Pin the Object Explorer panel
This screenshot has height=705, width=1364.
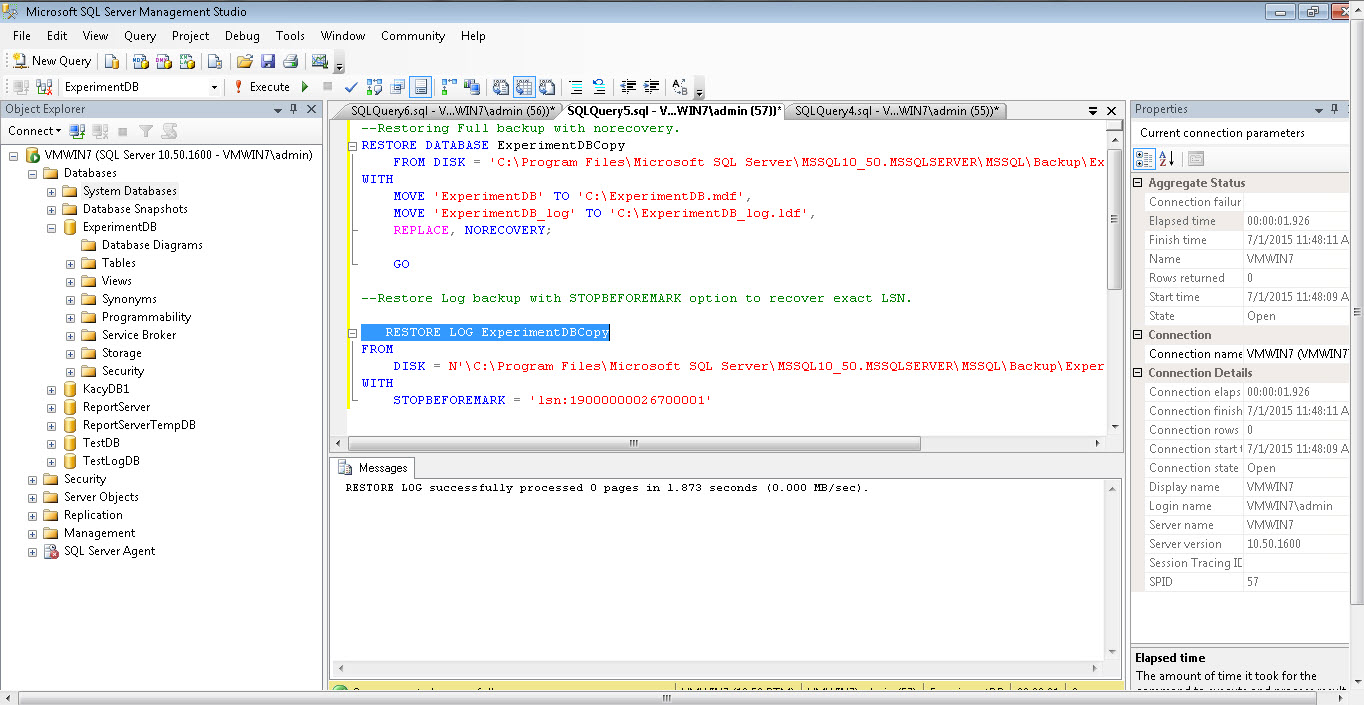(x=294, y=109)
